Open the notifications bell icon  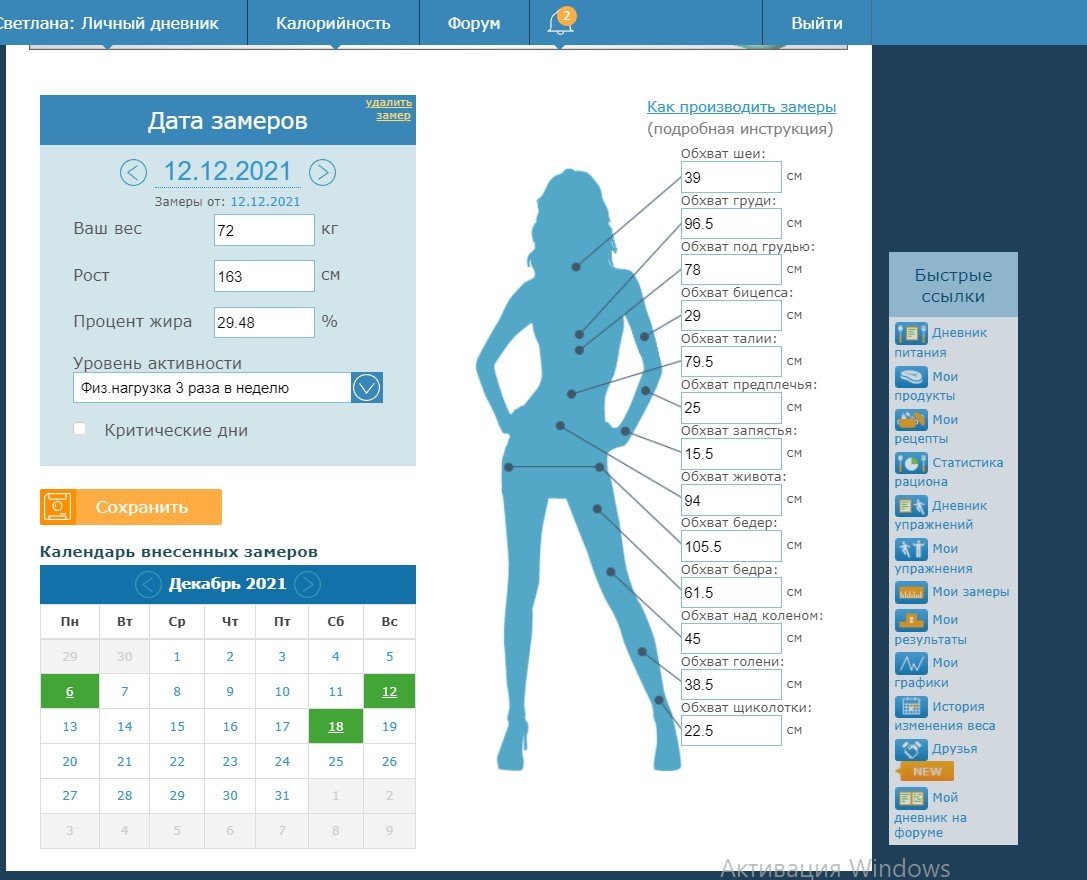pyautogui.click(x=561, y=22)
